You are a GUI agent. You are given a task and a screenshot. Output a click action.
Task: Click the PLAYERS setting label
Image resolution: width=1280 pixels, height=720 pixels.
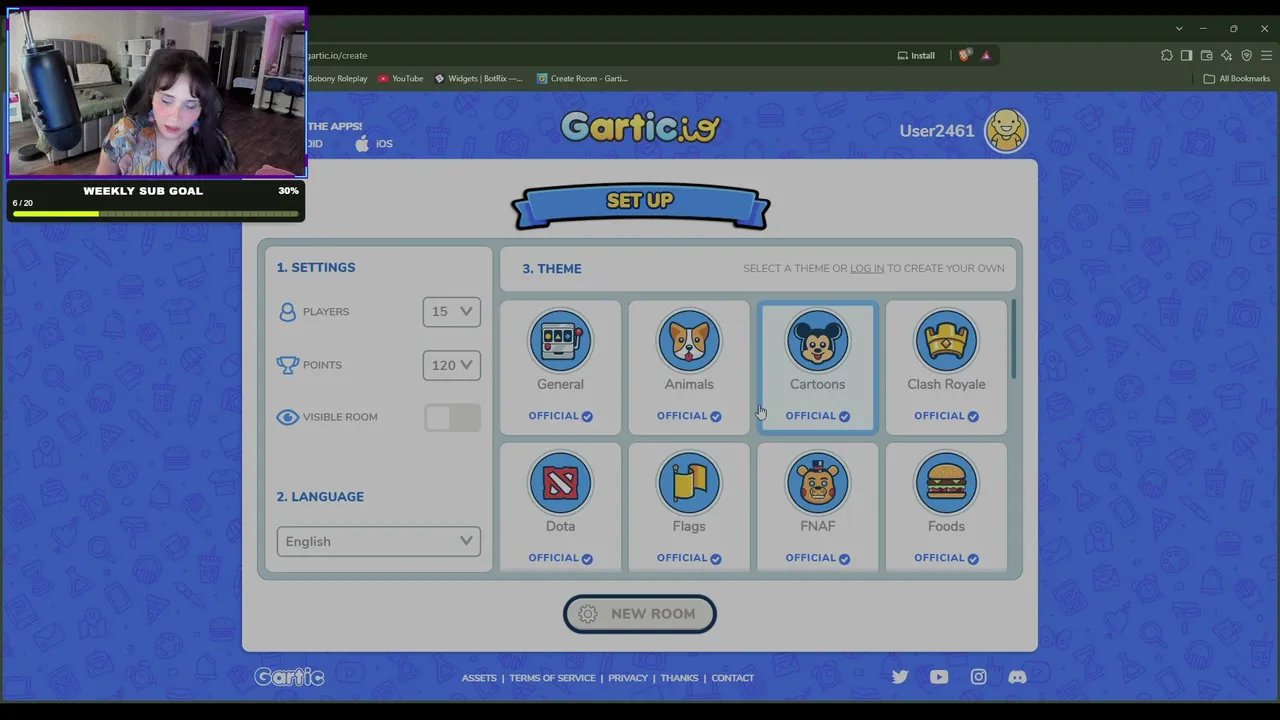326,312
